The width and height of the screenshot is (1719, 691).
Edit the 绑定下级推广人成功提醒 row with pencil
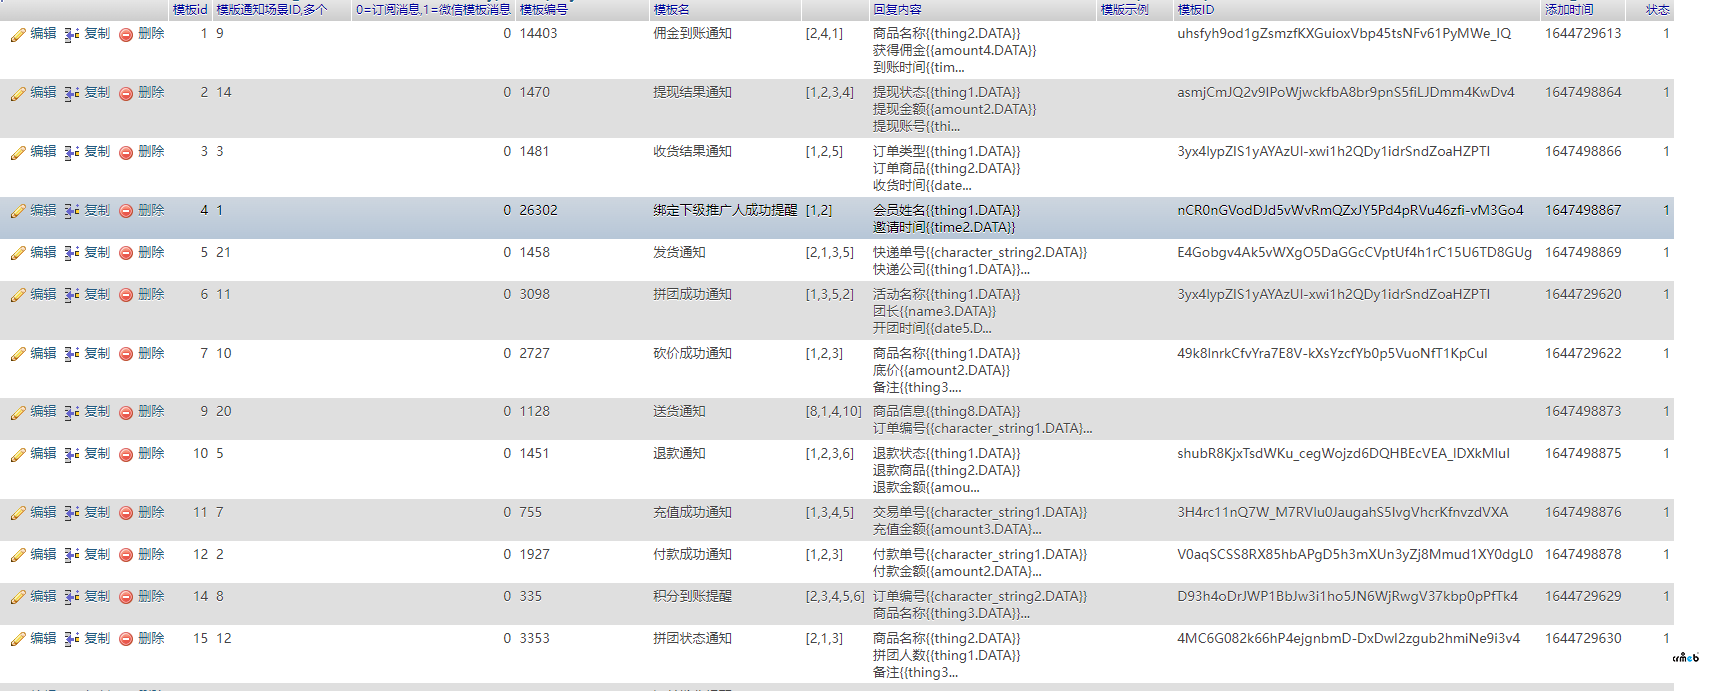click(18, 212)
